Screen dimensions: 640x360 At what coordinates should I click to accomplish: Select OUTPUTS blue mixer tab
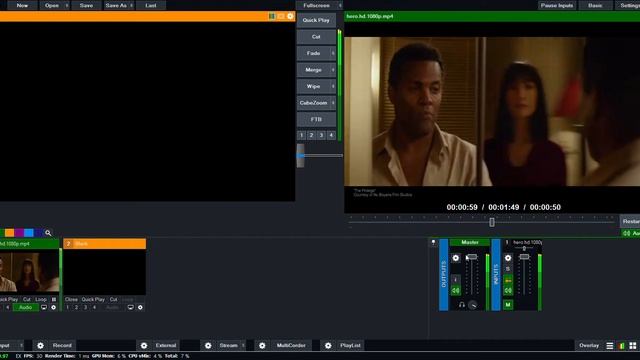point(444,274)
